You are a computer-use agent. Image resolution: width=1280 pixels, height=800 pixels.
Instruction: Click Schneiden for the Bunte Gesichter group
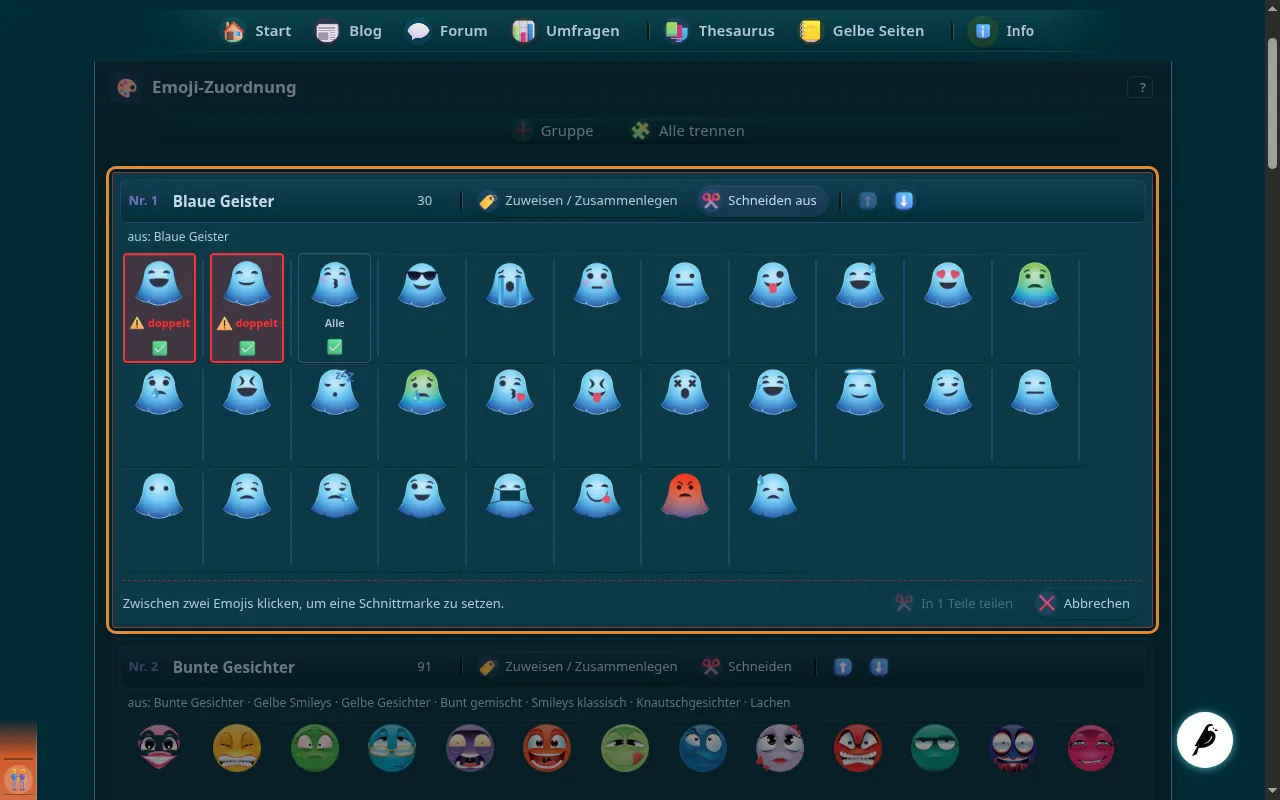click(x=747, y=667)
